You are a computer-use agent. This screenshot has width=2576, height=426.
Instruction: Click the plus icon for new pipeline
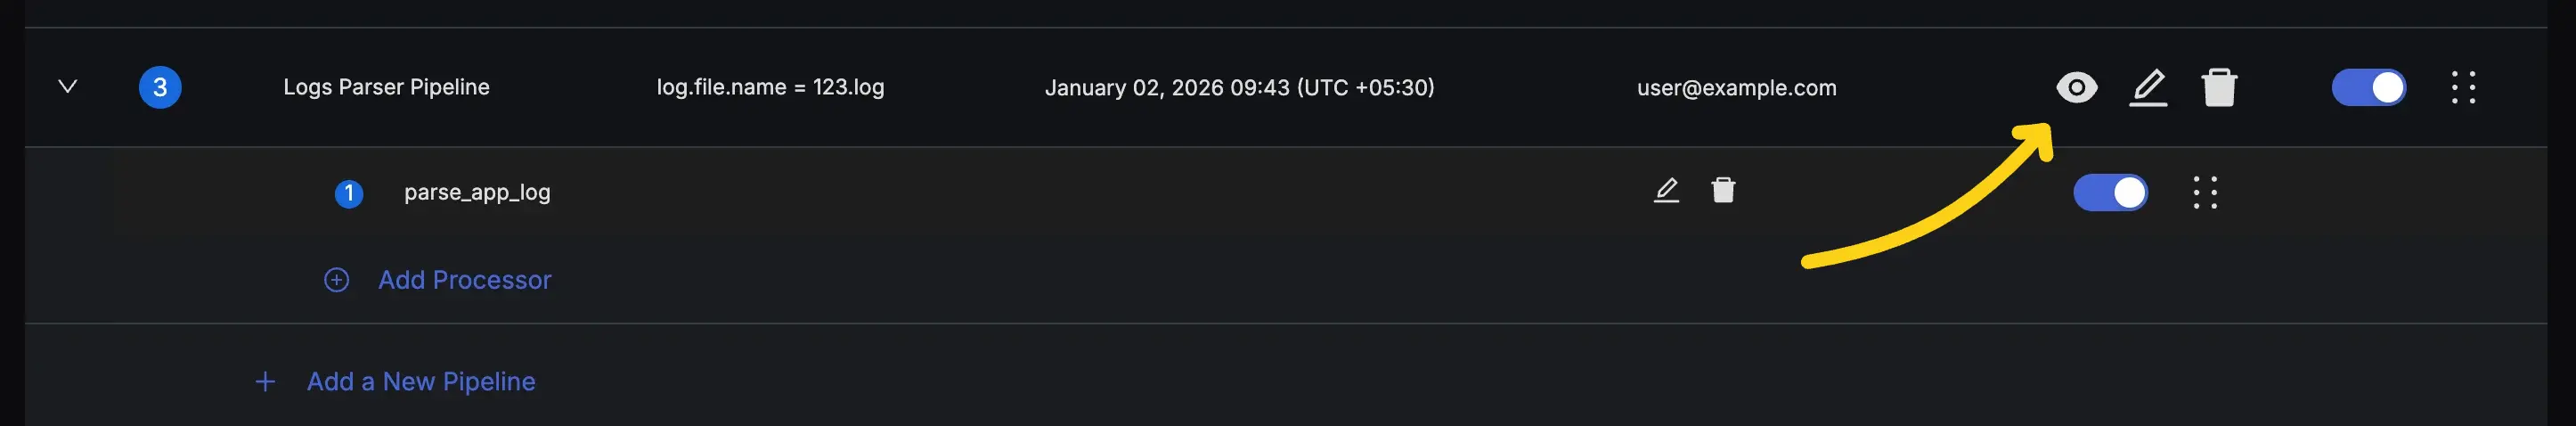click(265, 382)
